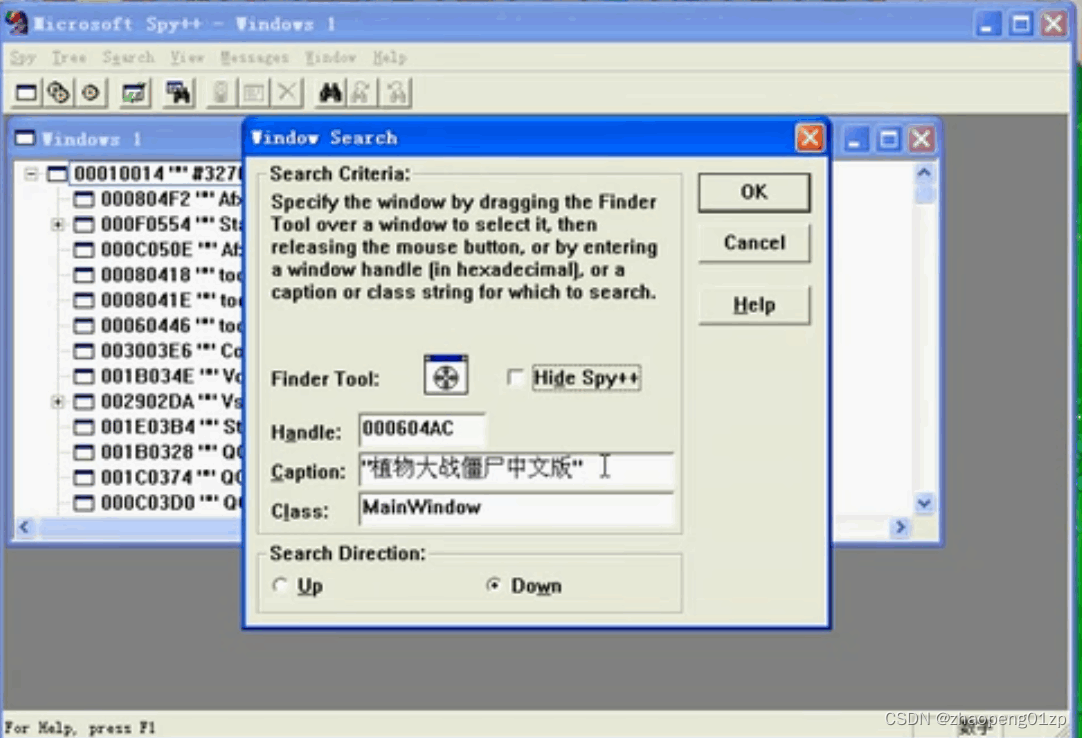Click the Spy++ application icon in title bar
Screen dimensions: 1082x738
[17, 23]
